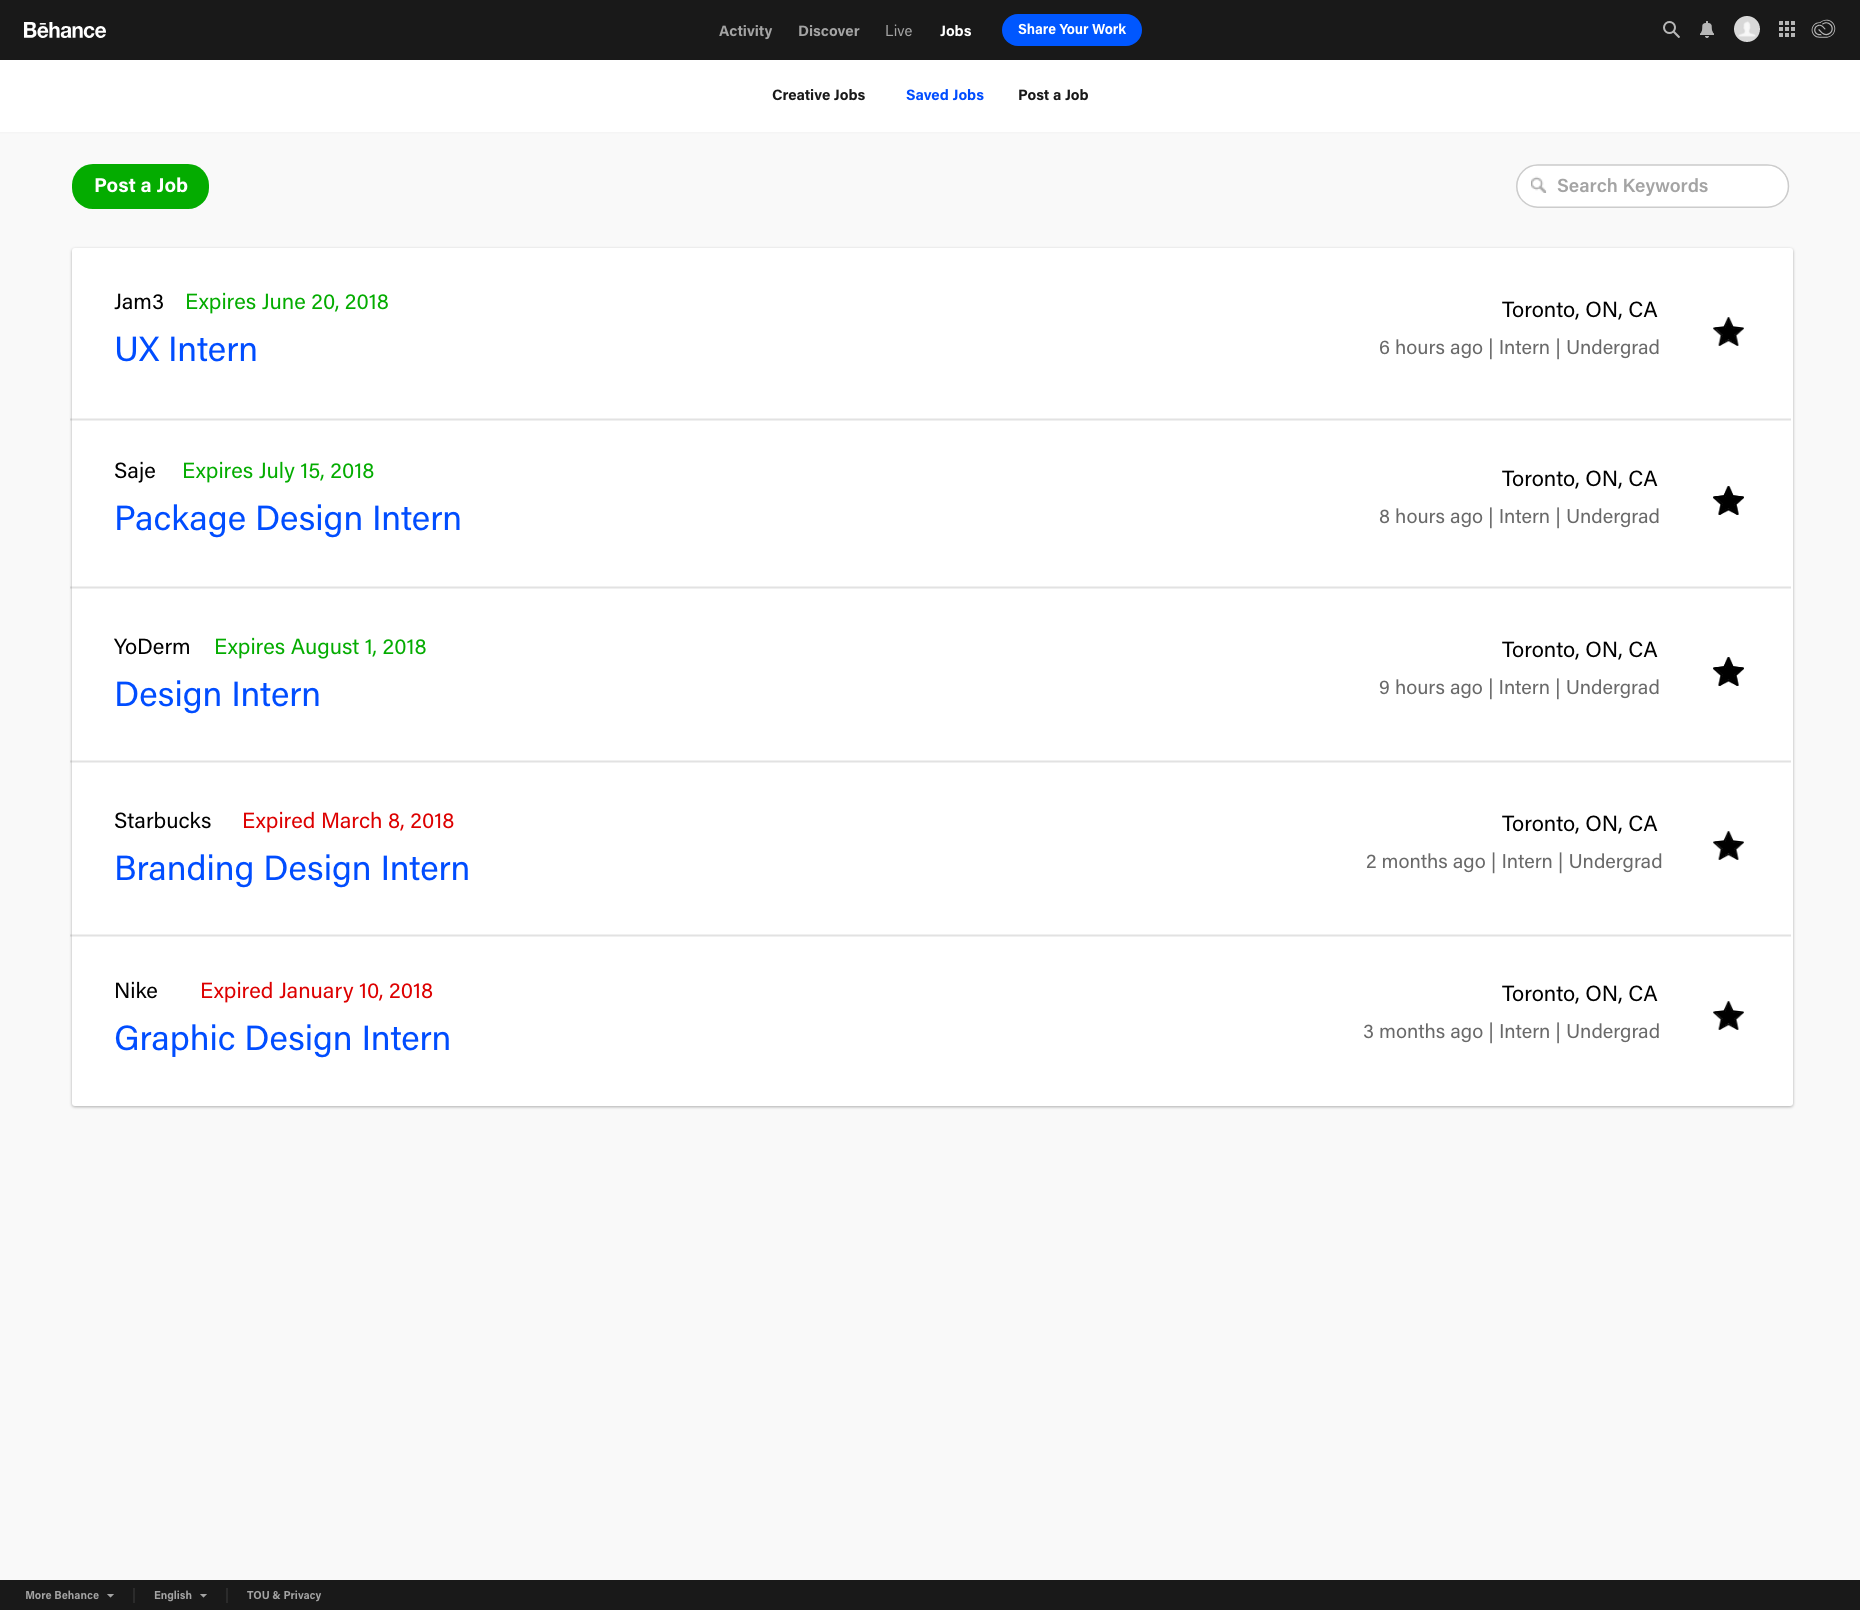Click 'Expires July 15, 2018' text
Screen dimensions: 1860x1610
278,471
